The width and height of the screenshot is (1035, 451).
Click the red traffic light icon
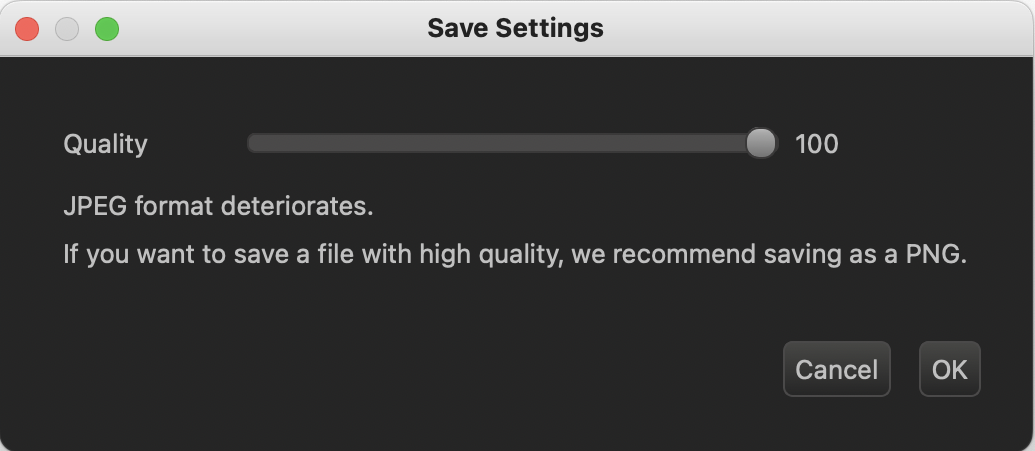point(27,29)
